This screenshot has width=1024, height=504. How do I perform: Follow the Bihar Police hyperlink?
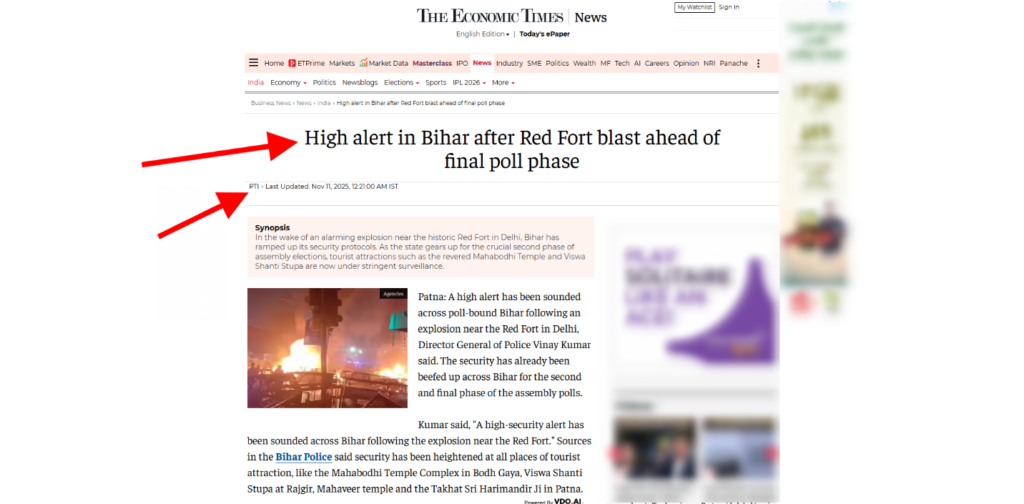click(x=303, y=457)
